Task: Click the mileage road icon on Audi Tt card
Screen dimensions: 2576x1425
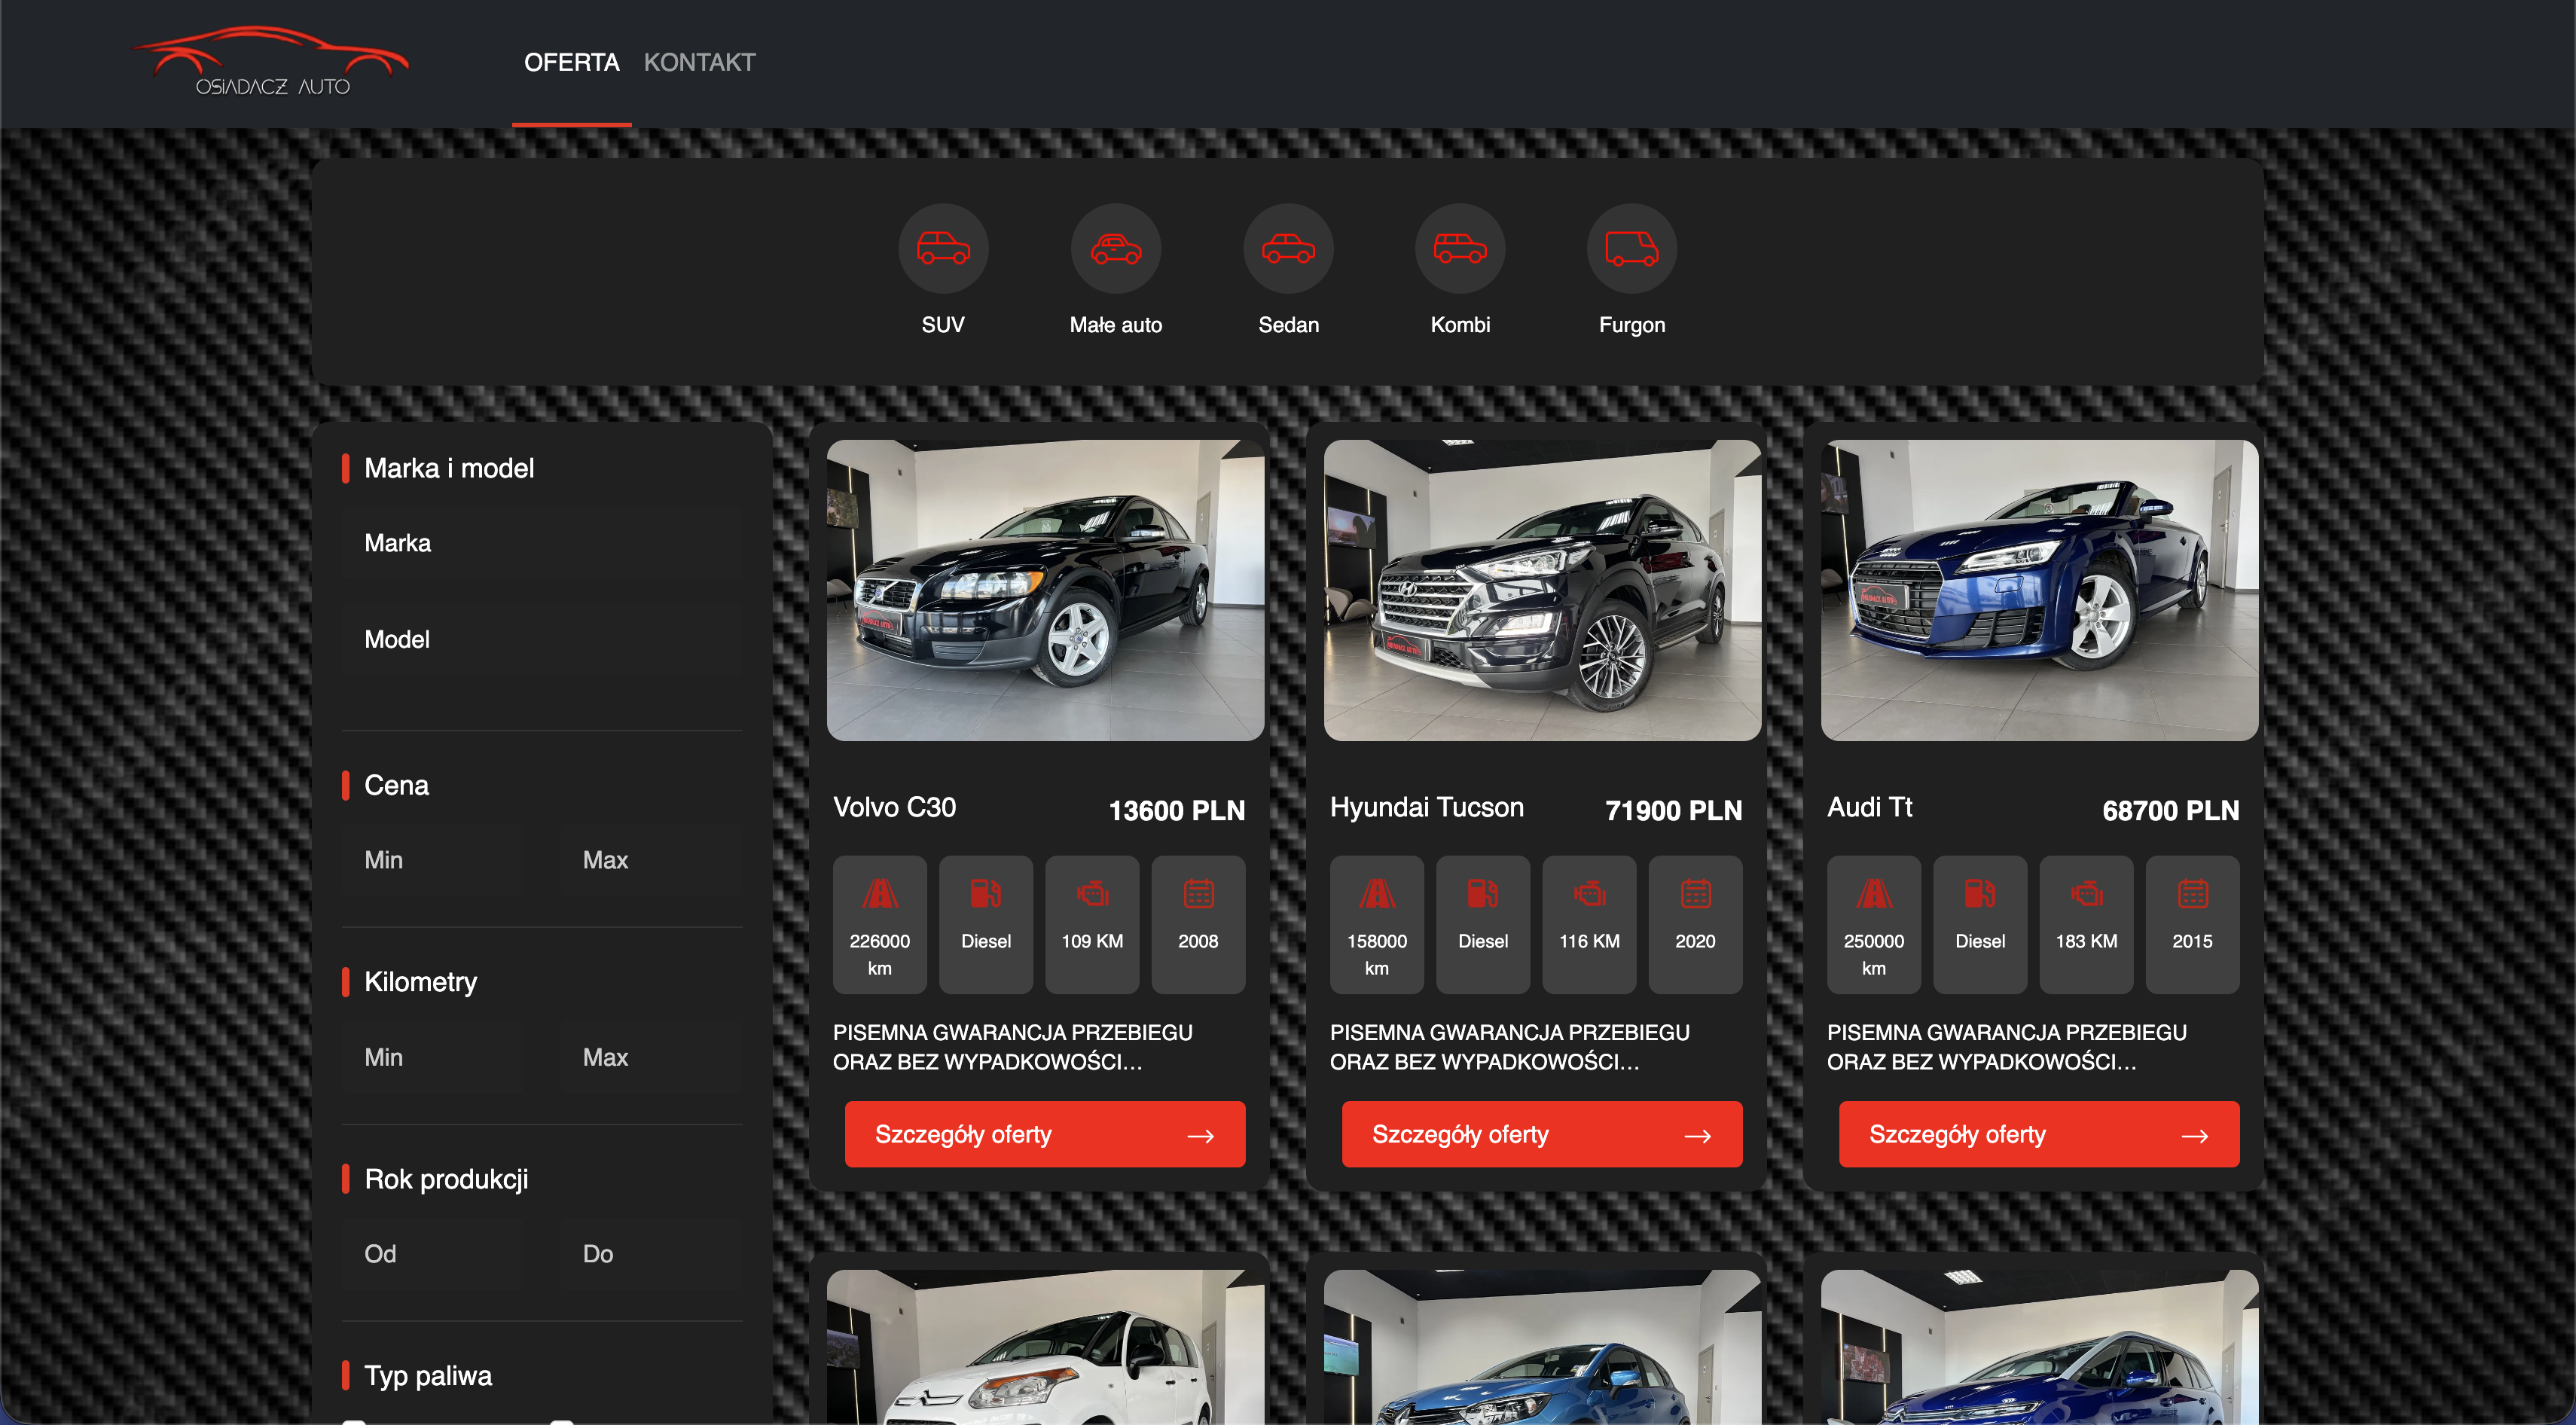Action: [1874, 893]
